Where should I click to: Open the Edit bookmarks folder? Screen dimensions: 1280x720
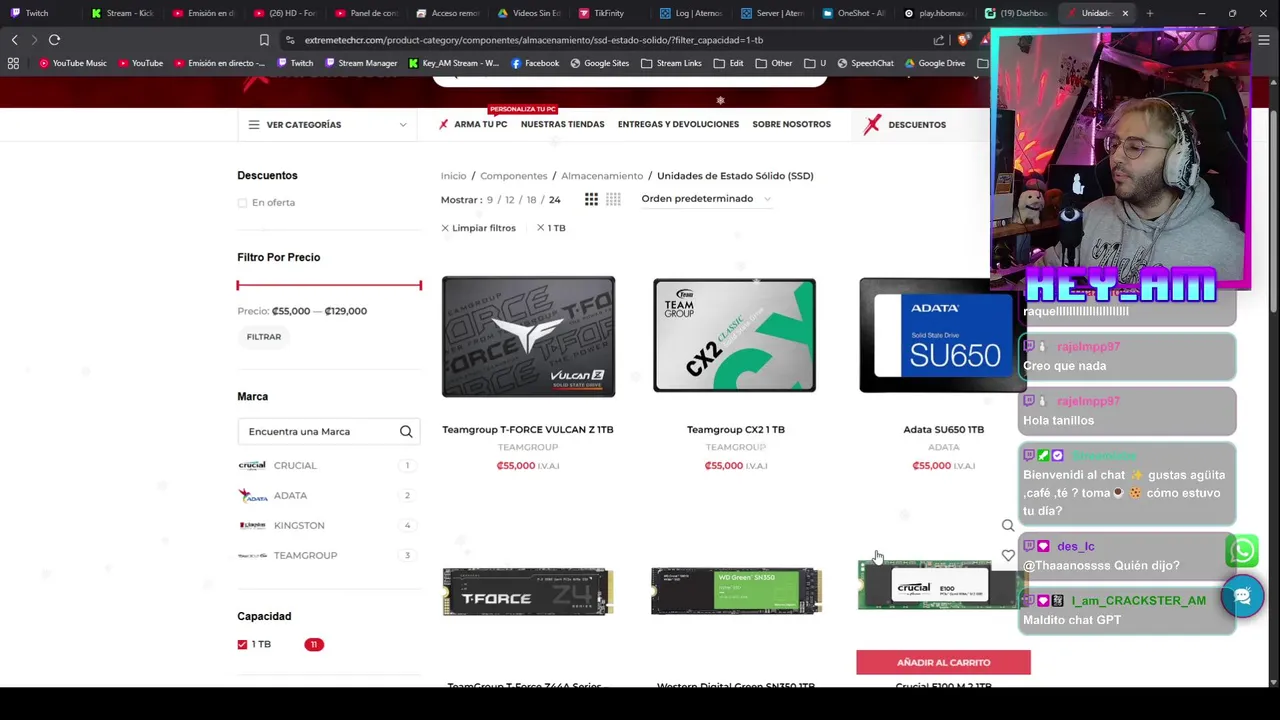[x=729, y=63]
